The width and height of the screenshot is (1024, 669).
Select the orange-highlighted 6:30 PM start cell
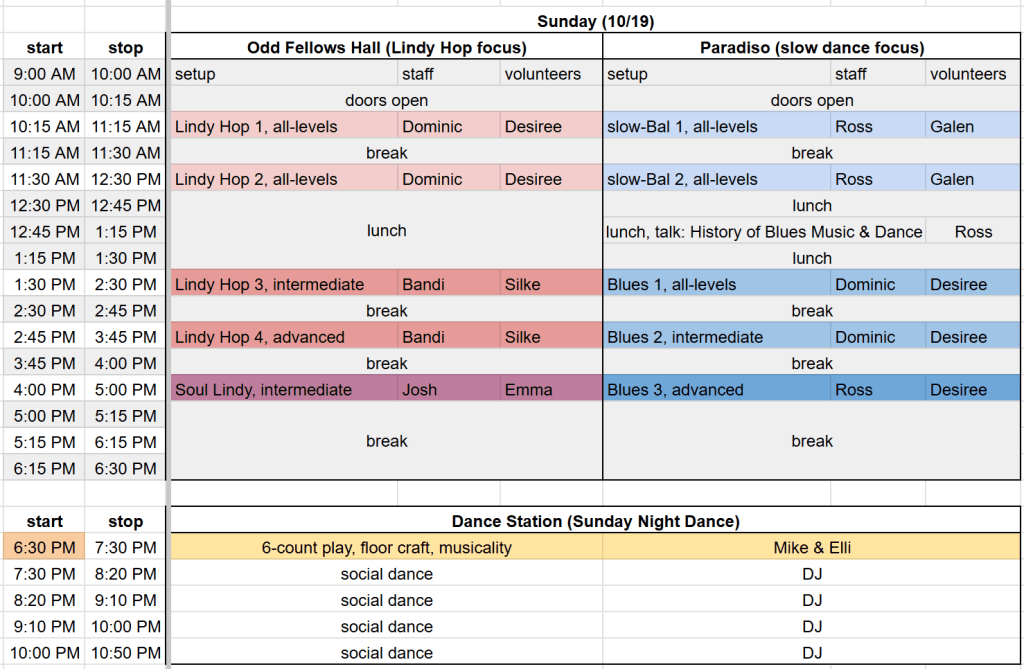pos(44,547)
